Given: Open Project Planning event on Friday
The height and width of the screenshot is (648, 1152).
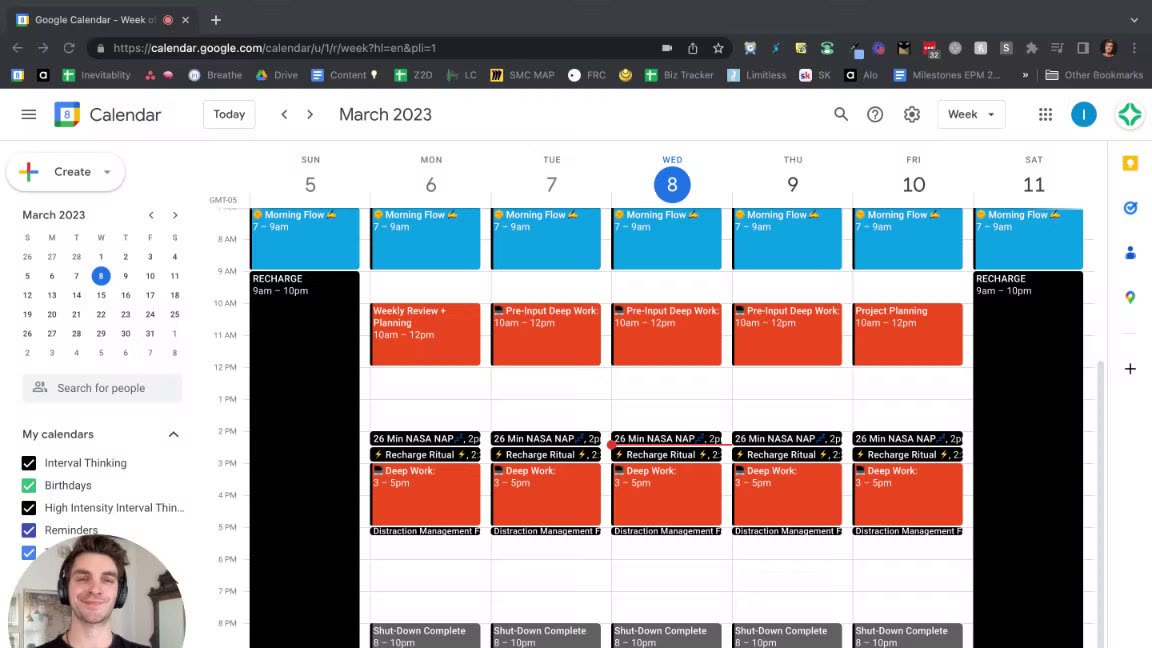Looking at the screenshot, I should click(x=908, y=334).
